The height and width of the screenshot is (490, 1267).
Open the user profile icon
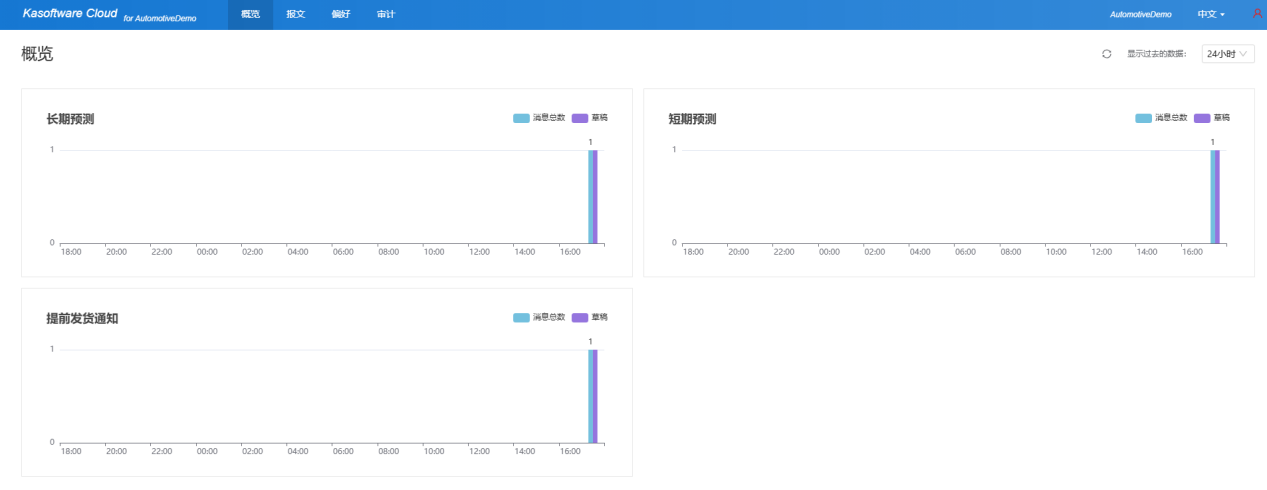1257,14
